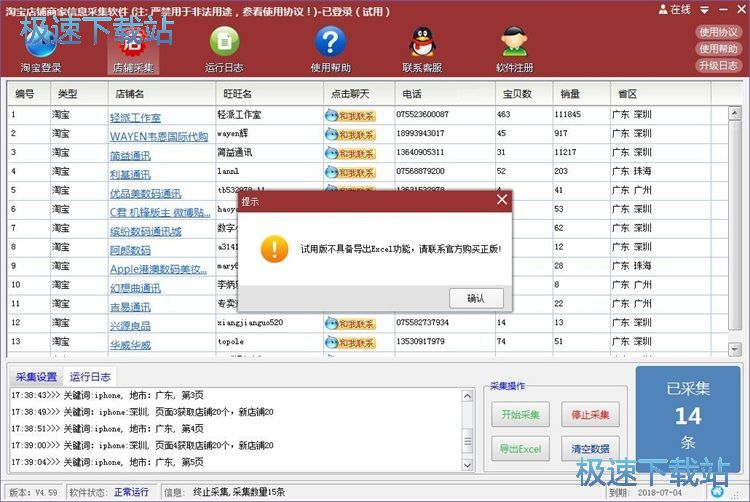Open shop link 兴源良品

130,326
